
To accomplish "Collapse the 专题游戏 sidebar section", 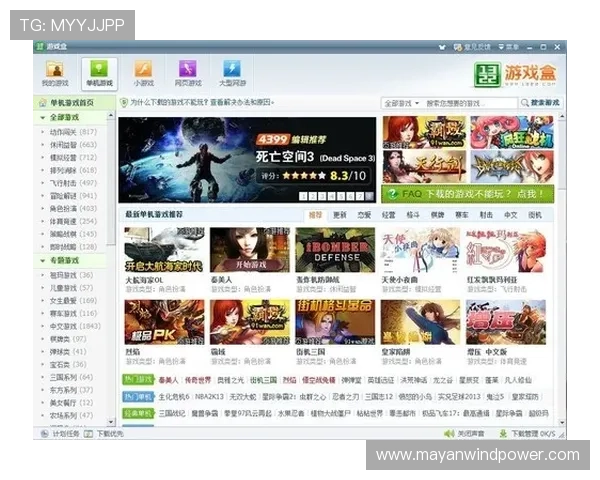I will point(42,261).
